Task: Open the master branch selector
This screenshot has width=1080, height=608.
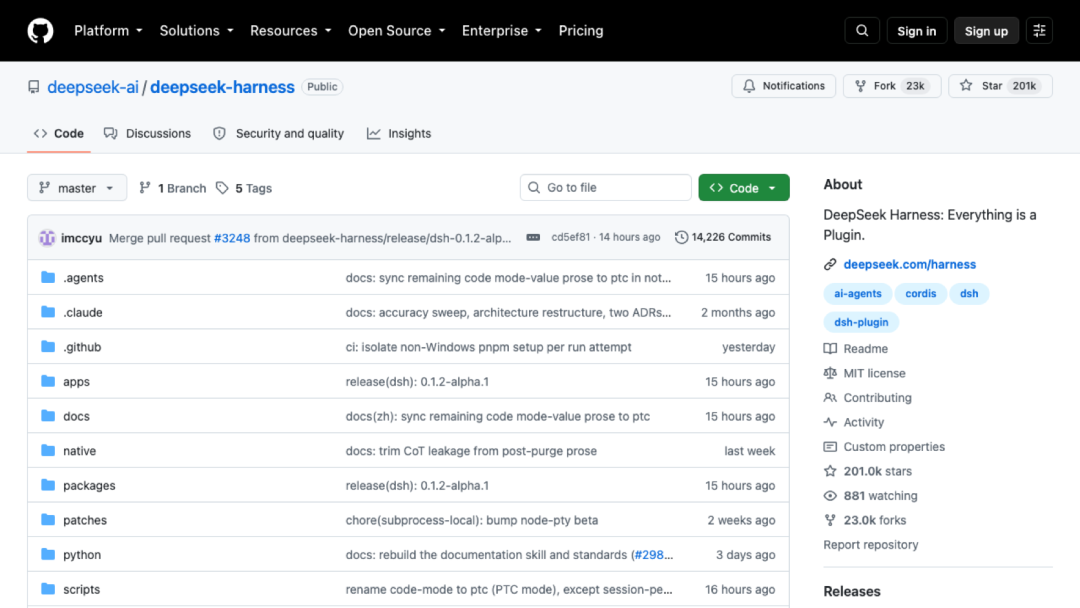Action: (x=77, y=188)
